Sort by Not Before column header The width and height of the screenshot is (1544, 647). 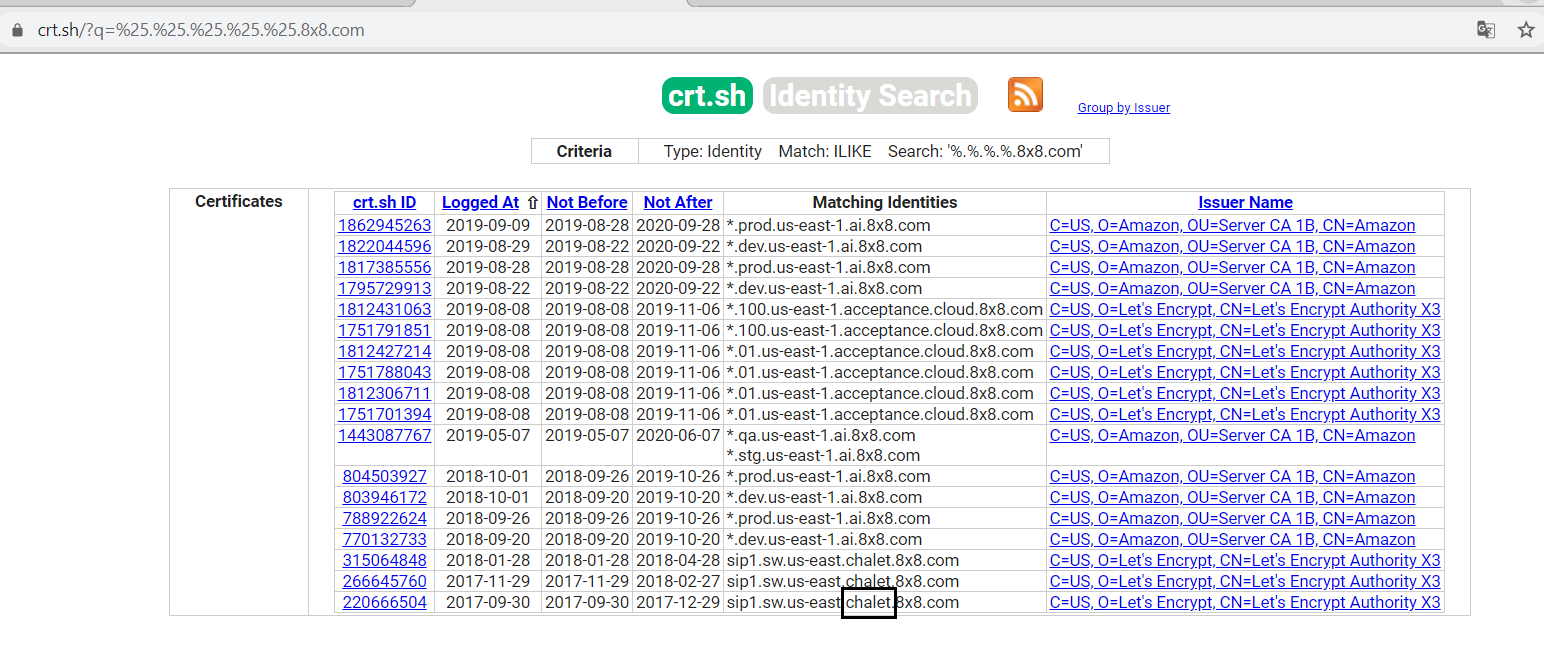pyautogui.click(x=587, y=202)
